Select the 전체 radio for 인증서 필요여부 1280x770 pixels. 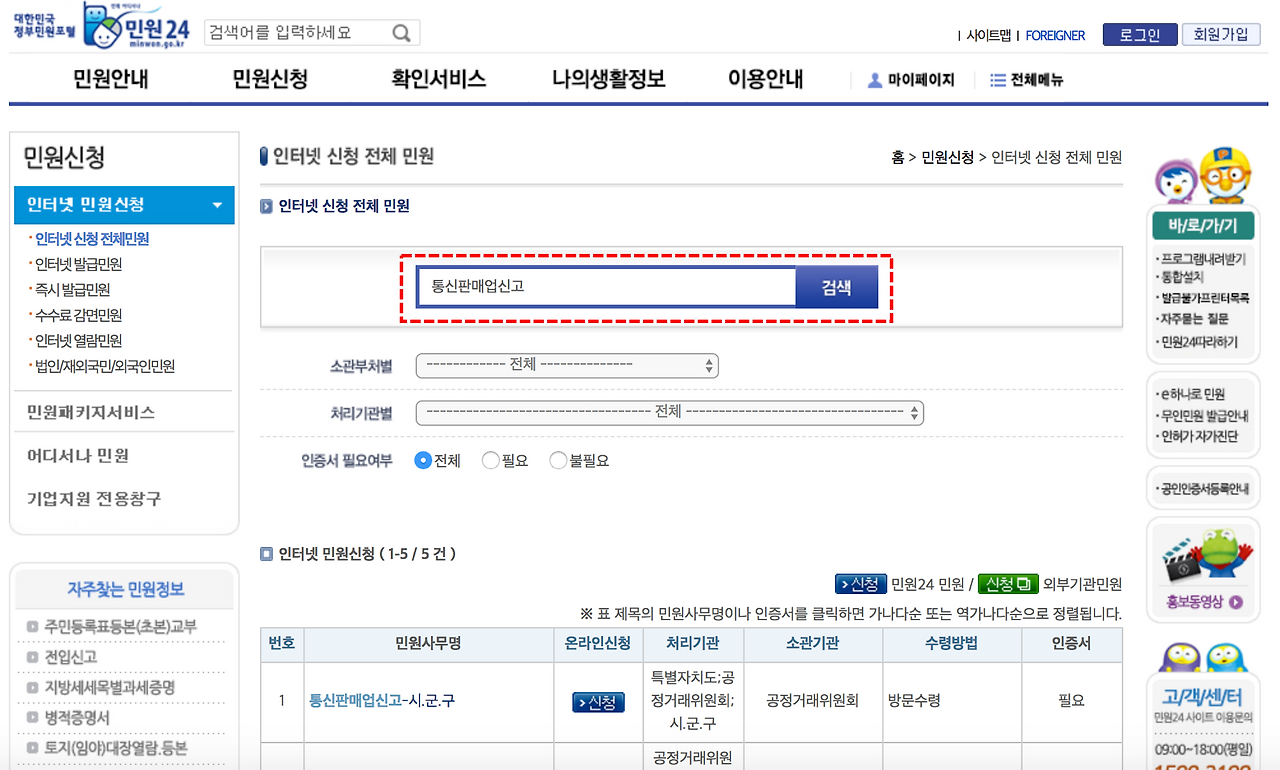(423, 461)
